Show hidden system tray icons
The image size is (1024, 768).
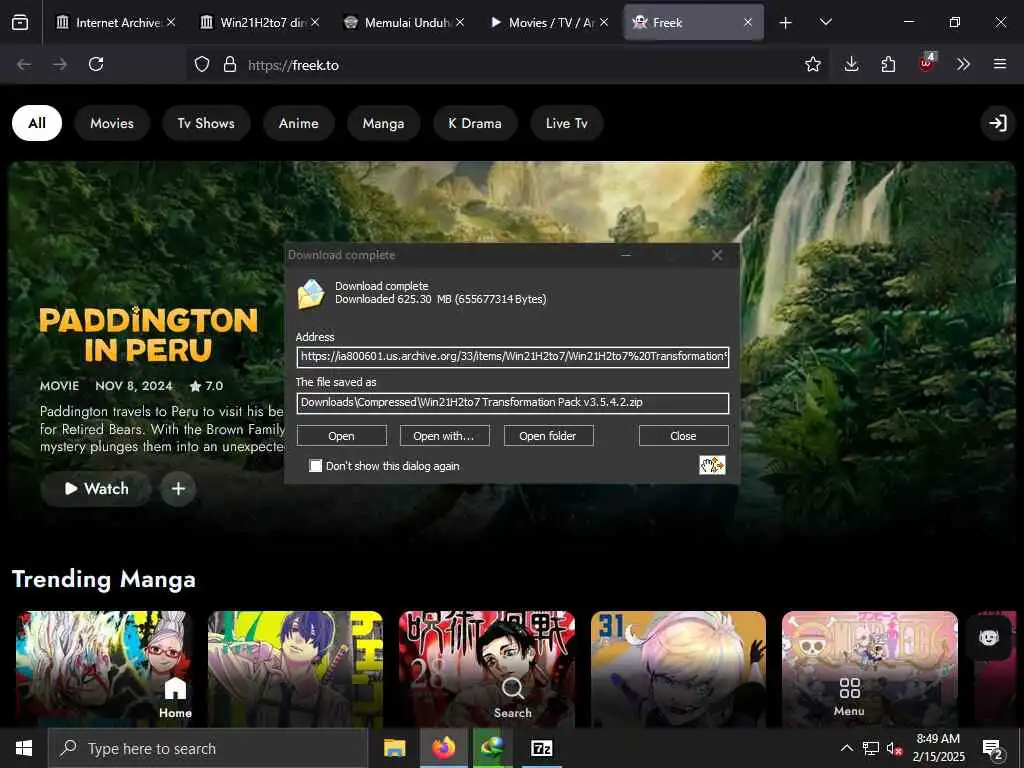point(846,748)
